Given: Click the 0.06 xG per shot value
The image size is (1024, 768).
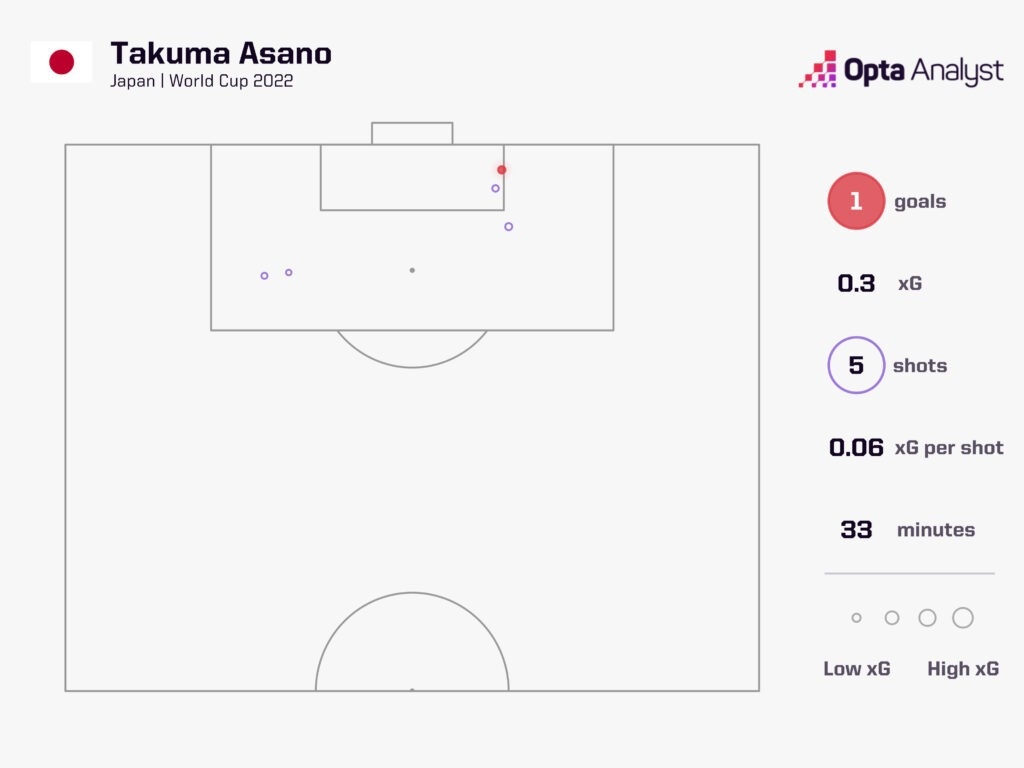Looking at the screenshot, I should tap(856, 447).
